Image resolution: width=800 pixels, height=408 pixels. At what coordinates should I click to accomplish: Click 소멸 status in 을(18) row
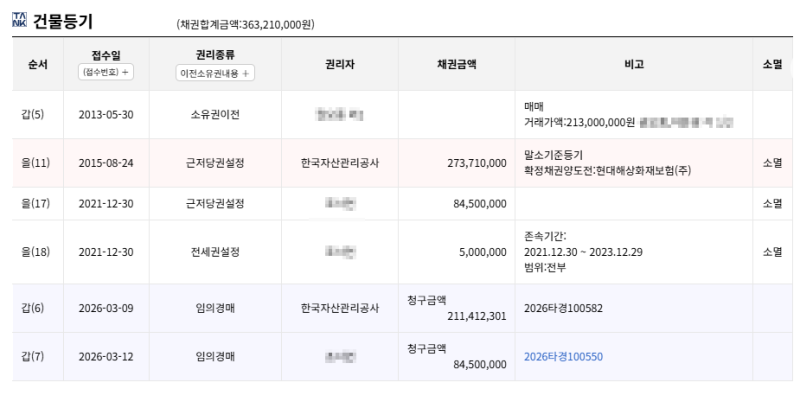coord(772,252)
